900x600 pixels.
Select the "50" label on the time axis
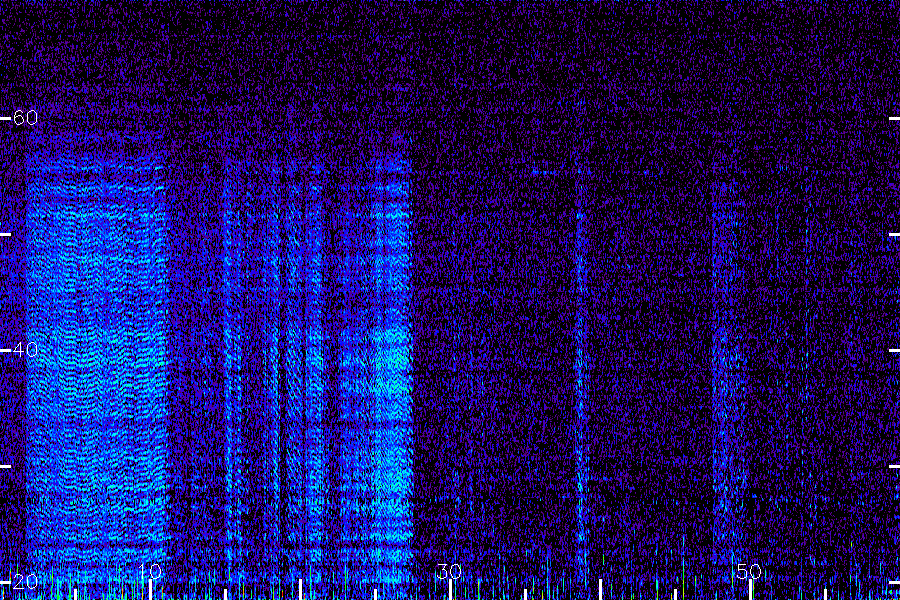pos(749,571)
